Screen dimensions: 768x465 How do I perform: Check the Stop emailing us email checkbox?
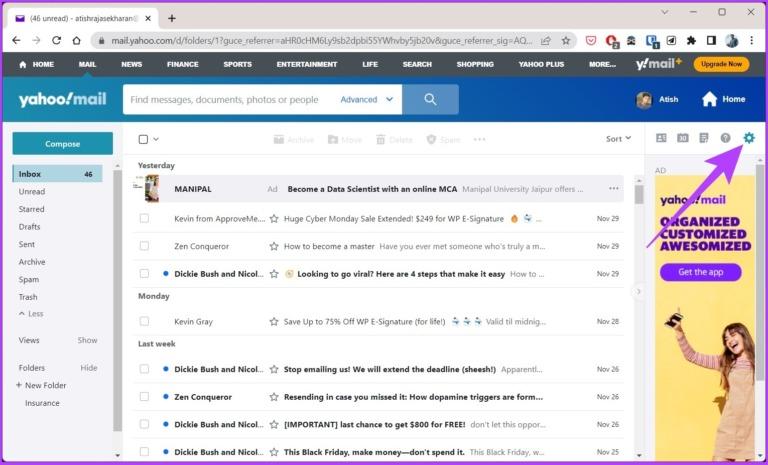point(144,368)
